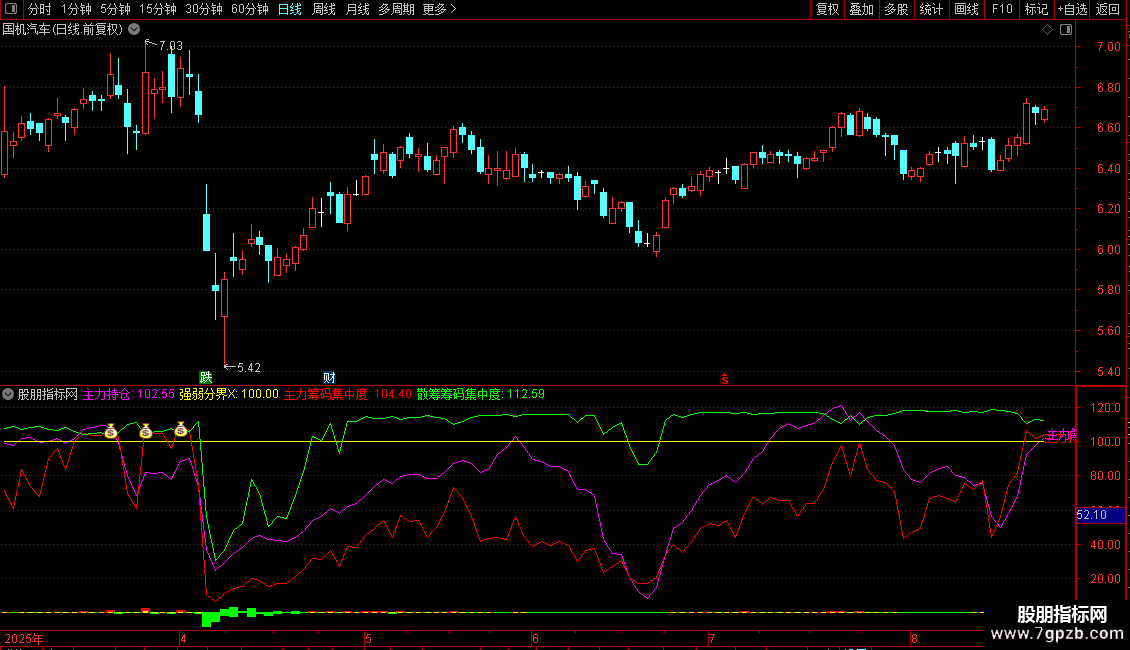Click the 120.0 indicator axis label
1130x650 pixels.
point(1105,408)
